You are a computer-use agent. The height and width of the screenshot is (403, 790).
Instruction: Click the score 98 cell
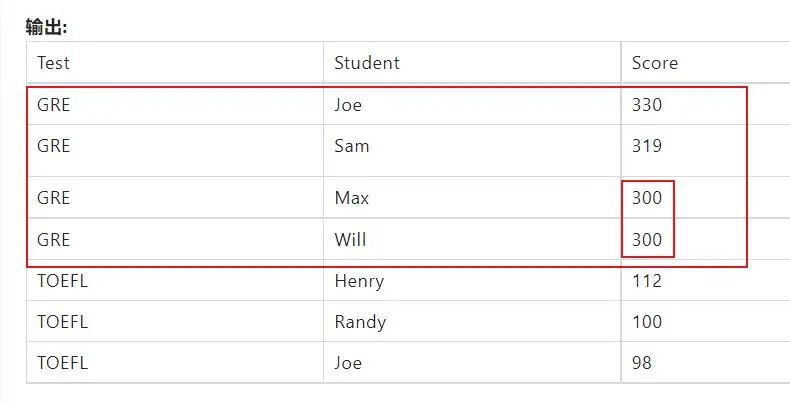[642, 363]
